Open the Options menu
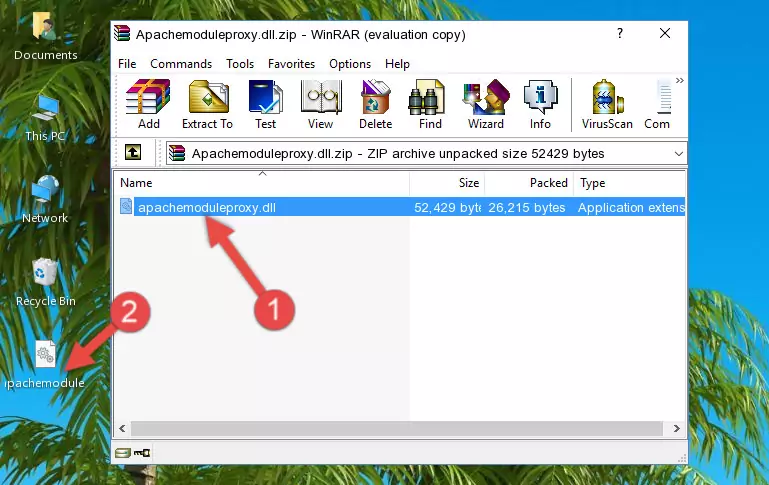Viewport: 769px width, 485px height. click(x=350, y=64)
